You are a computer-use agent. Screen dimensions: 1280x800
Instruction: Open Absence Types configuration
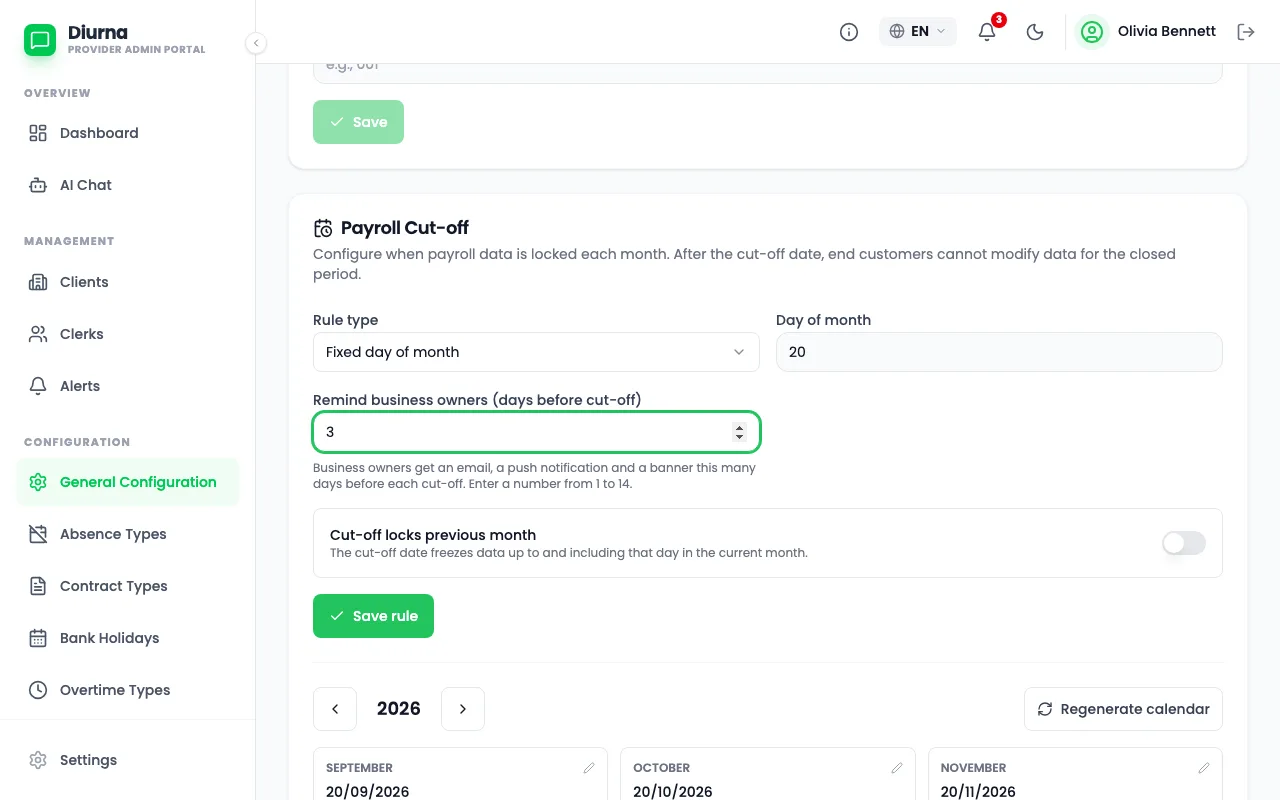[128, 534]
